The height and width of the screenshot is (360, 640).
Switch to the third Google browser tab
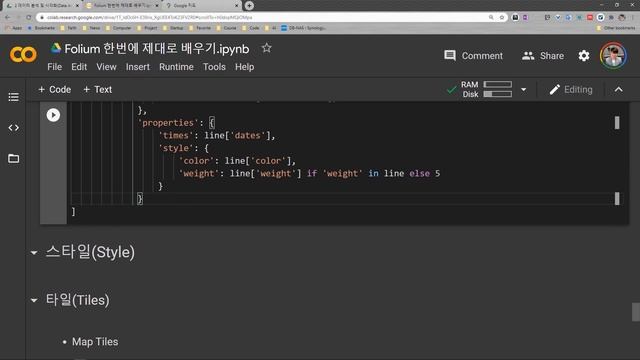coord(202,5)
